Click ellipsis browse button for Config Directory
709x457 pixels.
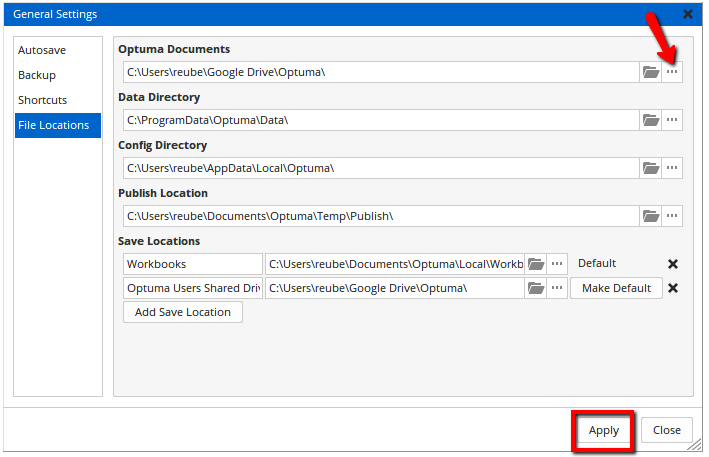click(672, 168)
